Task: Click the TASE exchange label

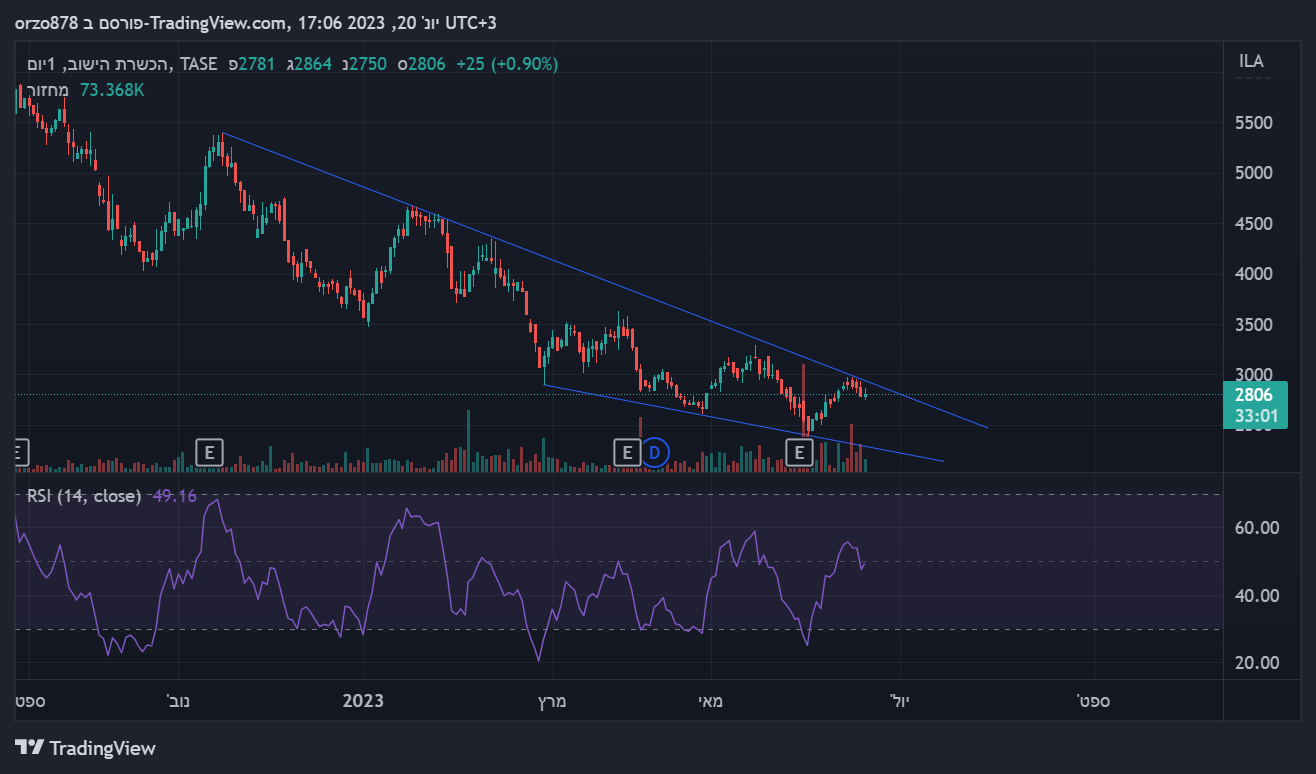Action: 198,64
